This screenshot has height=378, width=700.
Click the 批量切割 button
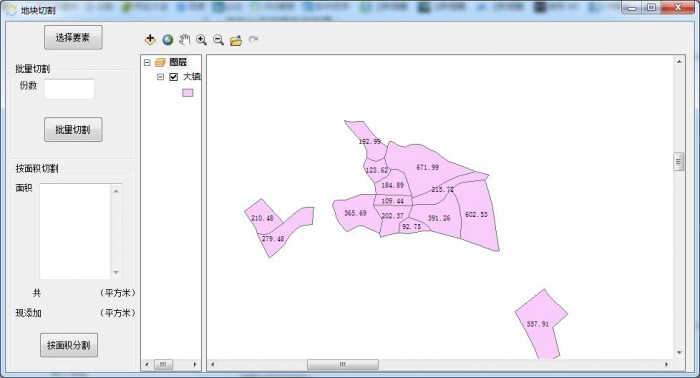[x=73, y=129]
